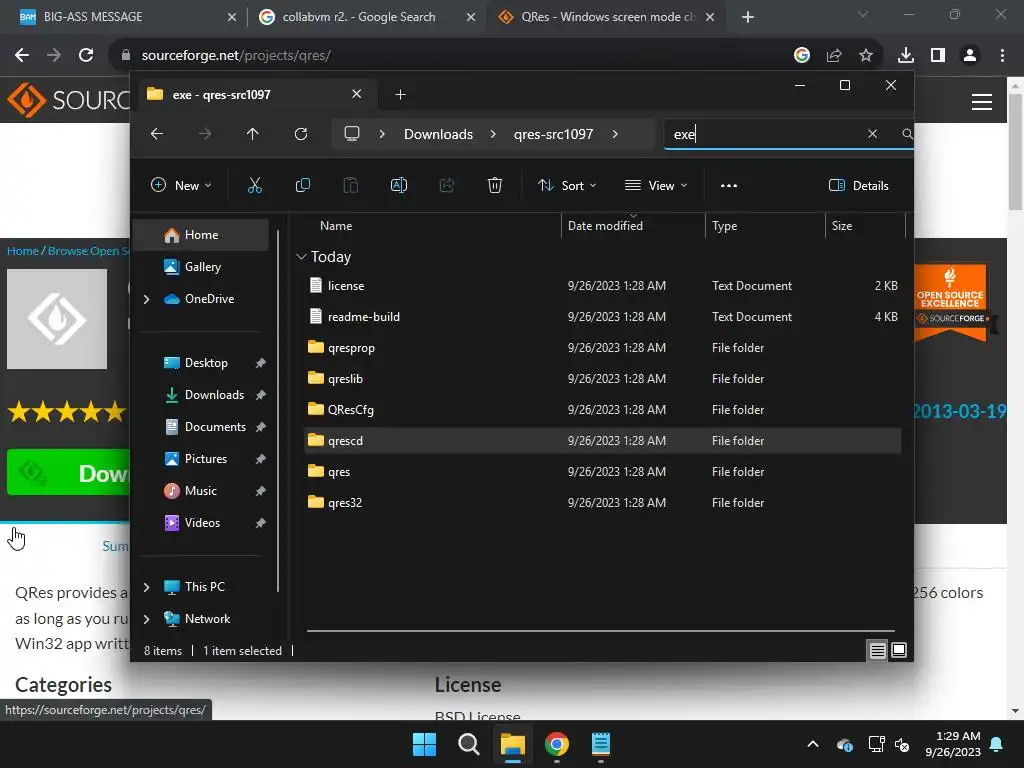Expand Network tree node
The width and height of the screenshot is (1024, 768).
tap(146, 619)
